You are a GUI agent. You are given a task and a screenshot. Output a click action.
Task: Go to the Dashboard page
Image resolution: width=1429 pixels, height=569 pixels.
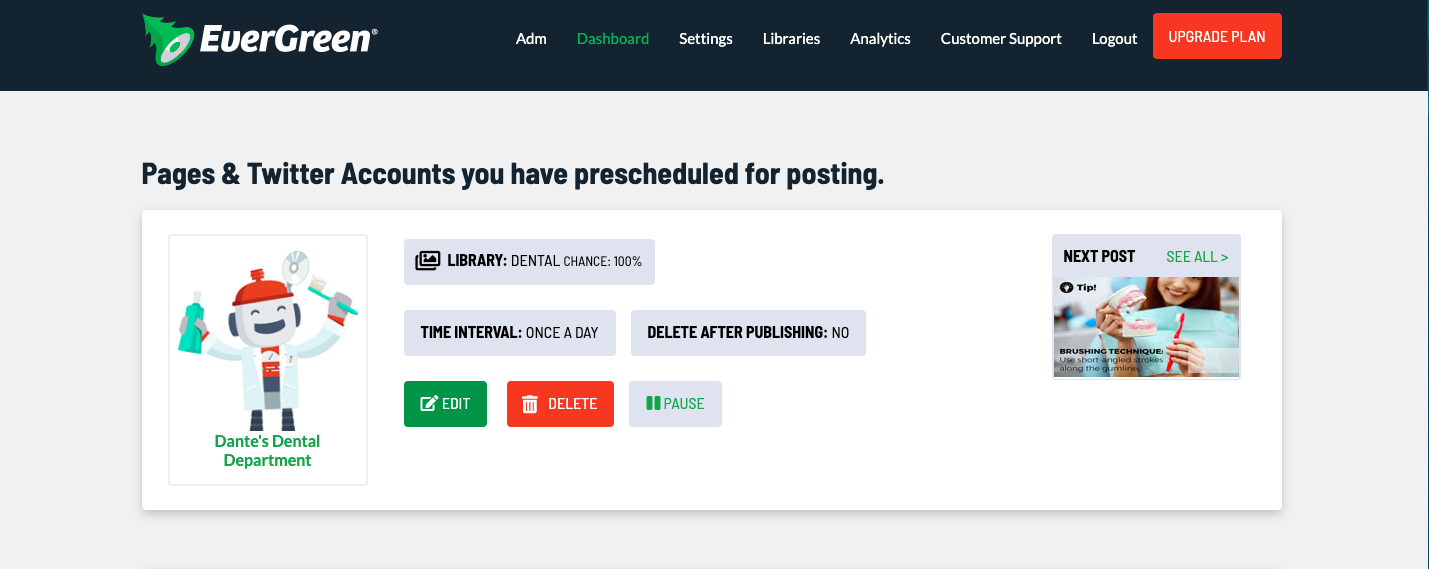point(613,39)
